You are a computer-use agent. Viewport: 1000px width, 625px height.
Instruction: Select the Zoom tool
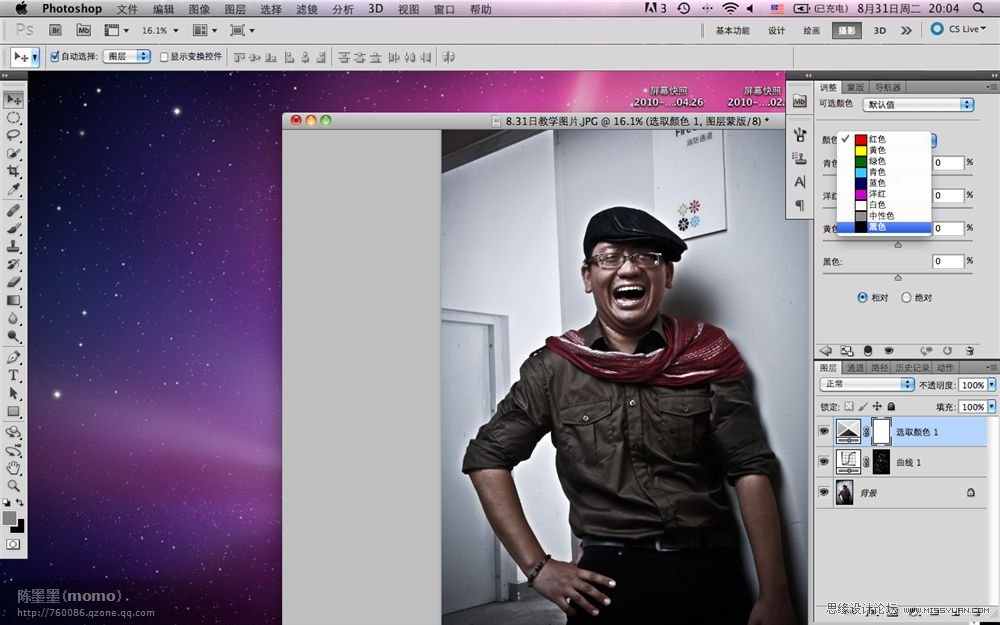point(13,486)
